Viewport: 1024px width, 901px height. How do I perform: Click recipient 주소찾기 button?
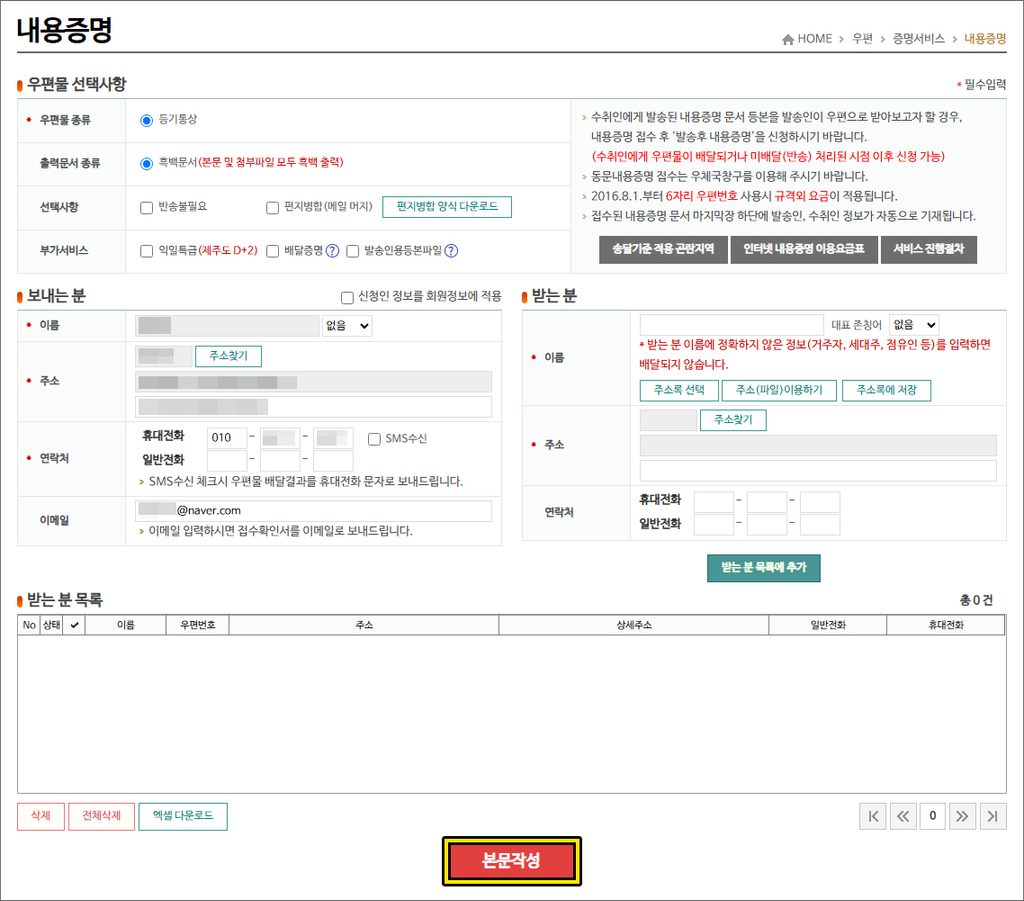(733, 420)
